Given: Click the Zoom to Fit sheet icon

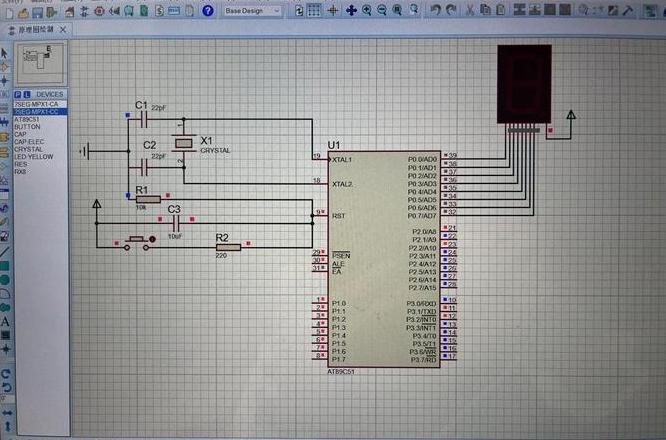Looking at the screenshot, I should 397,10.
